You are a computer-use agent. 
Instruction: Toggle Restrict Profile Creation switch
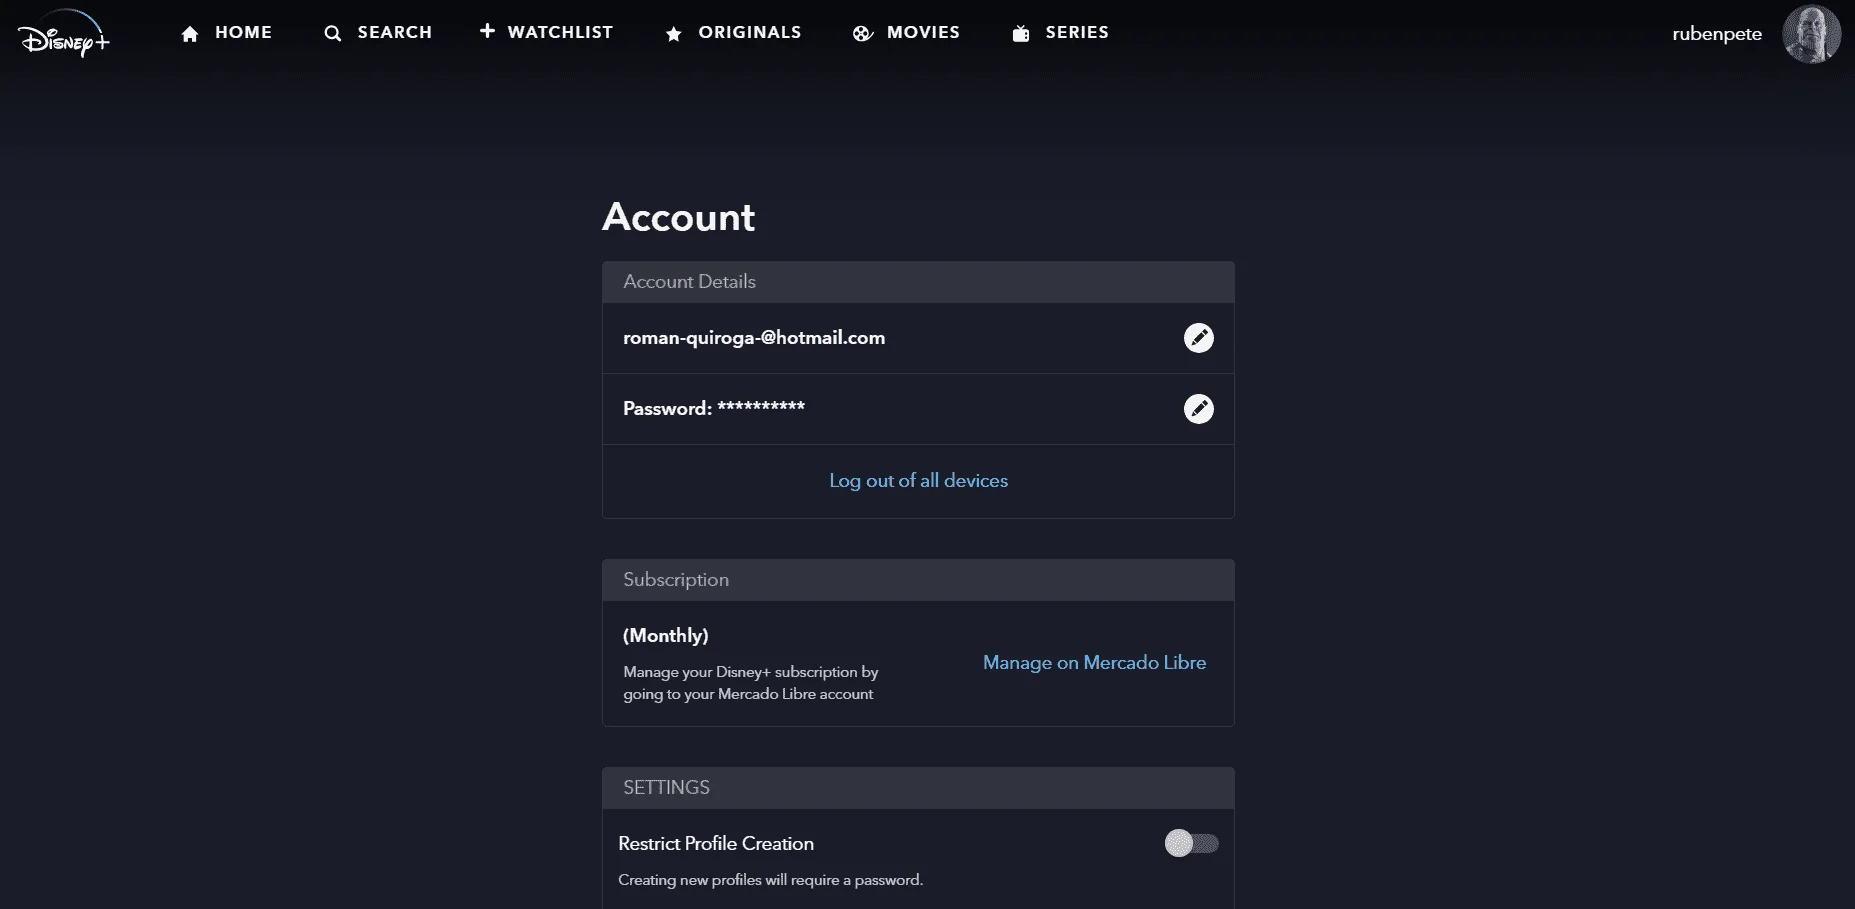pos(1192,843)
